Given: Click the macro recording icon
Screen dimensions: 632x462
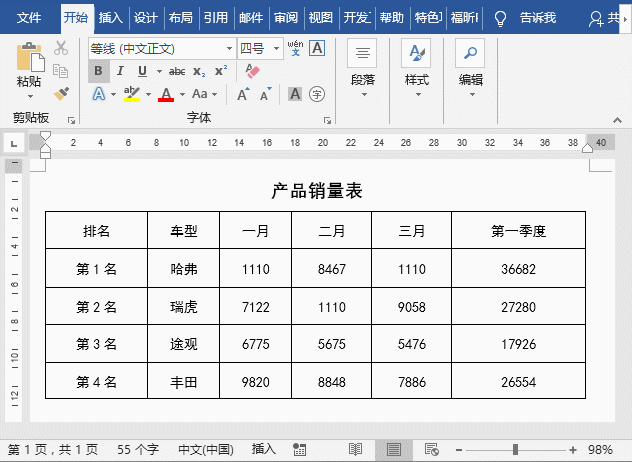Looking at the screenshot, I should [299, 450].
